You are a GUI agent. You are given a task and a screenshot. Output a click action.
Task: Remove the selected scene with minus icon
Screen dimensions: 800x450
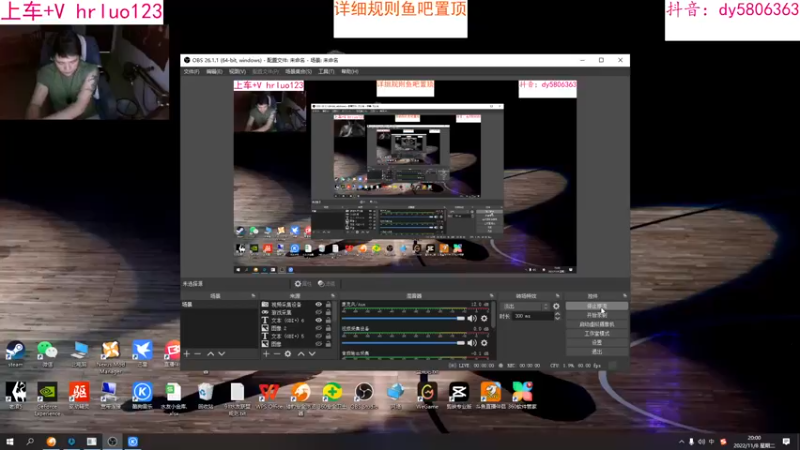coord(198,354)
